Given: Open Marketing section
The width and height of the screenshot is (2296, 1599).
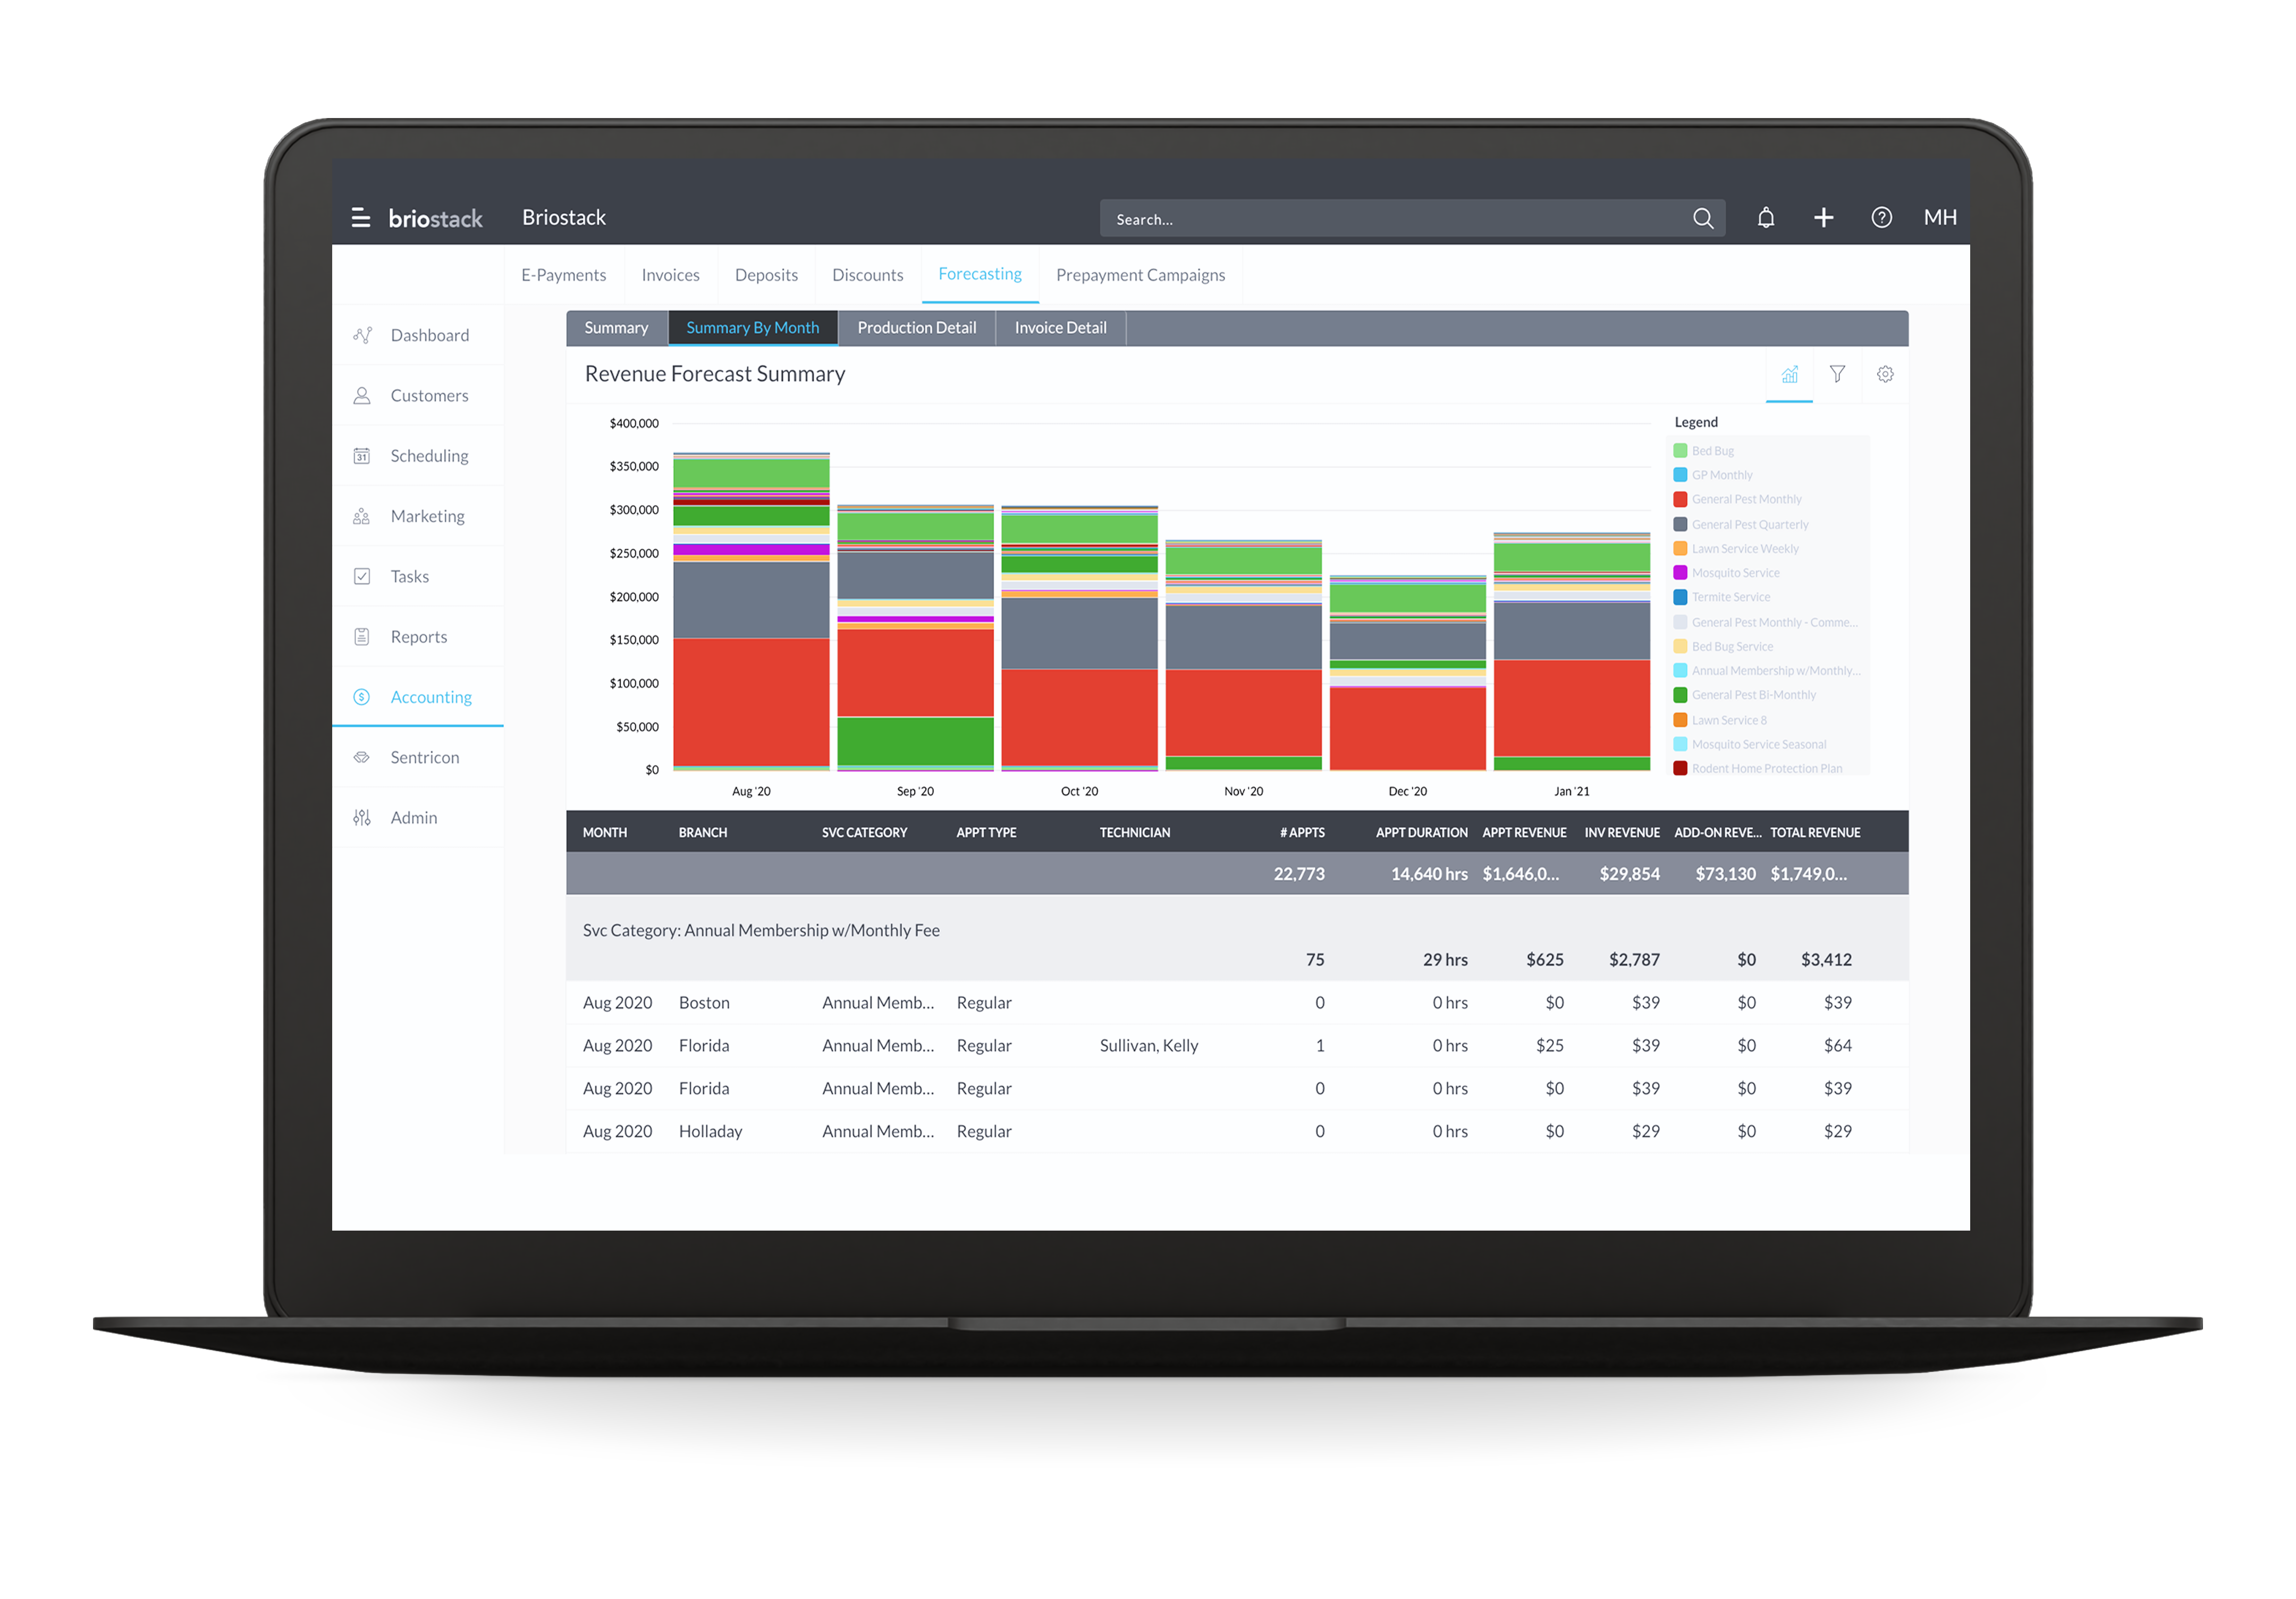Looking at the screenshot, I should (418, 516).
